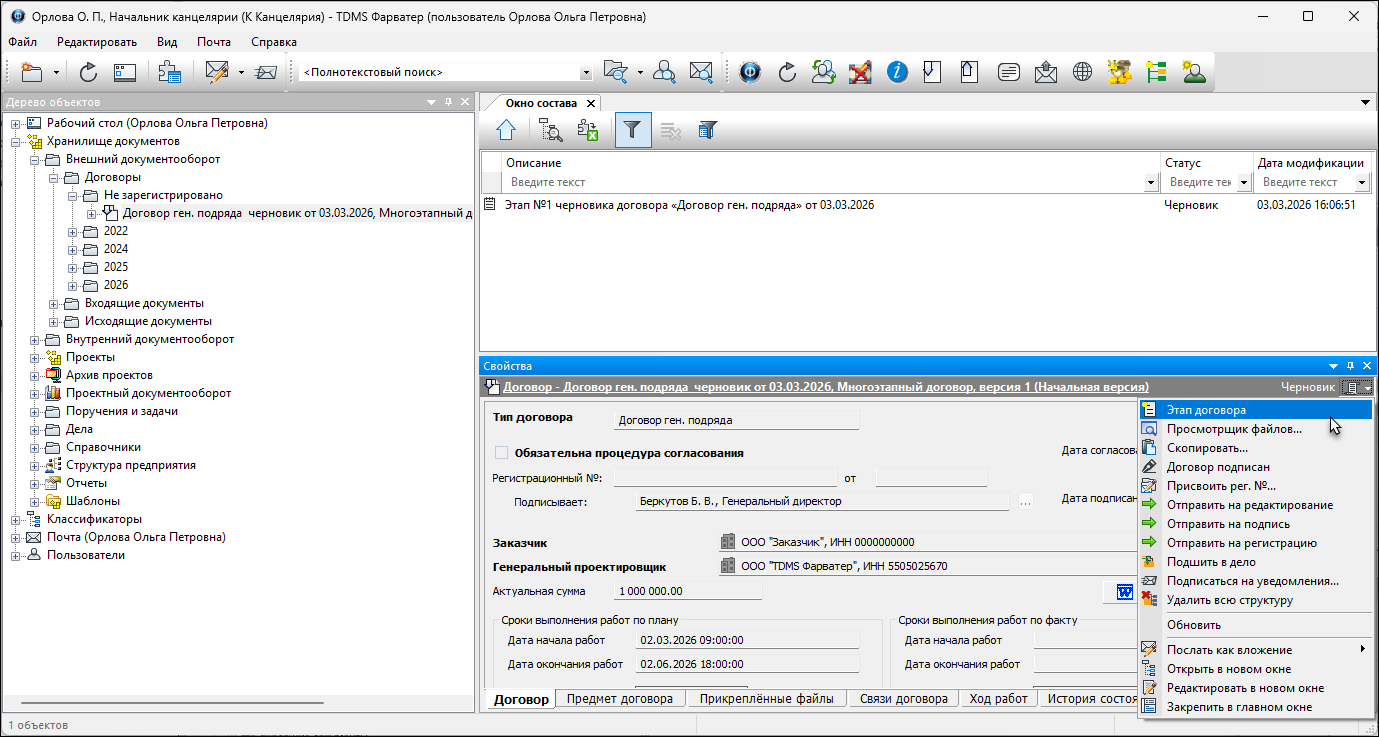This screenshot has height=737, width=1379.
Task: Switch to the Предмет договора tab
Action: pyautogui.click(x=620, y=699)
